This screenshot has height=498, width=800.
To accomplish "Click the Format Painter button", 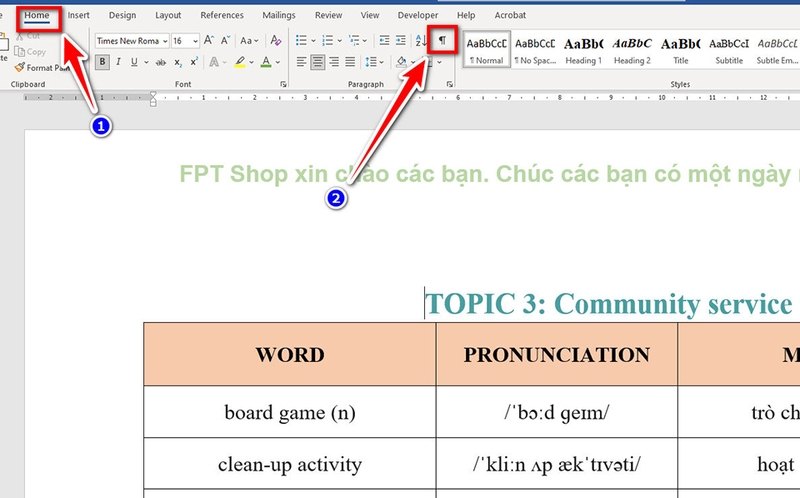I will (42, 67).
